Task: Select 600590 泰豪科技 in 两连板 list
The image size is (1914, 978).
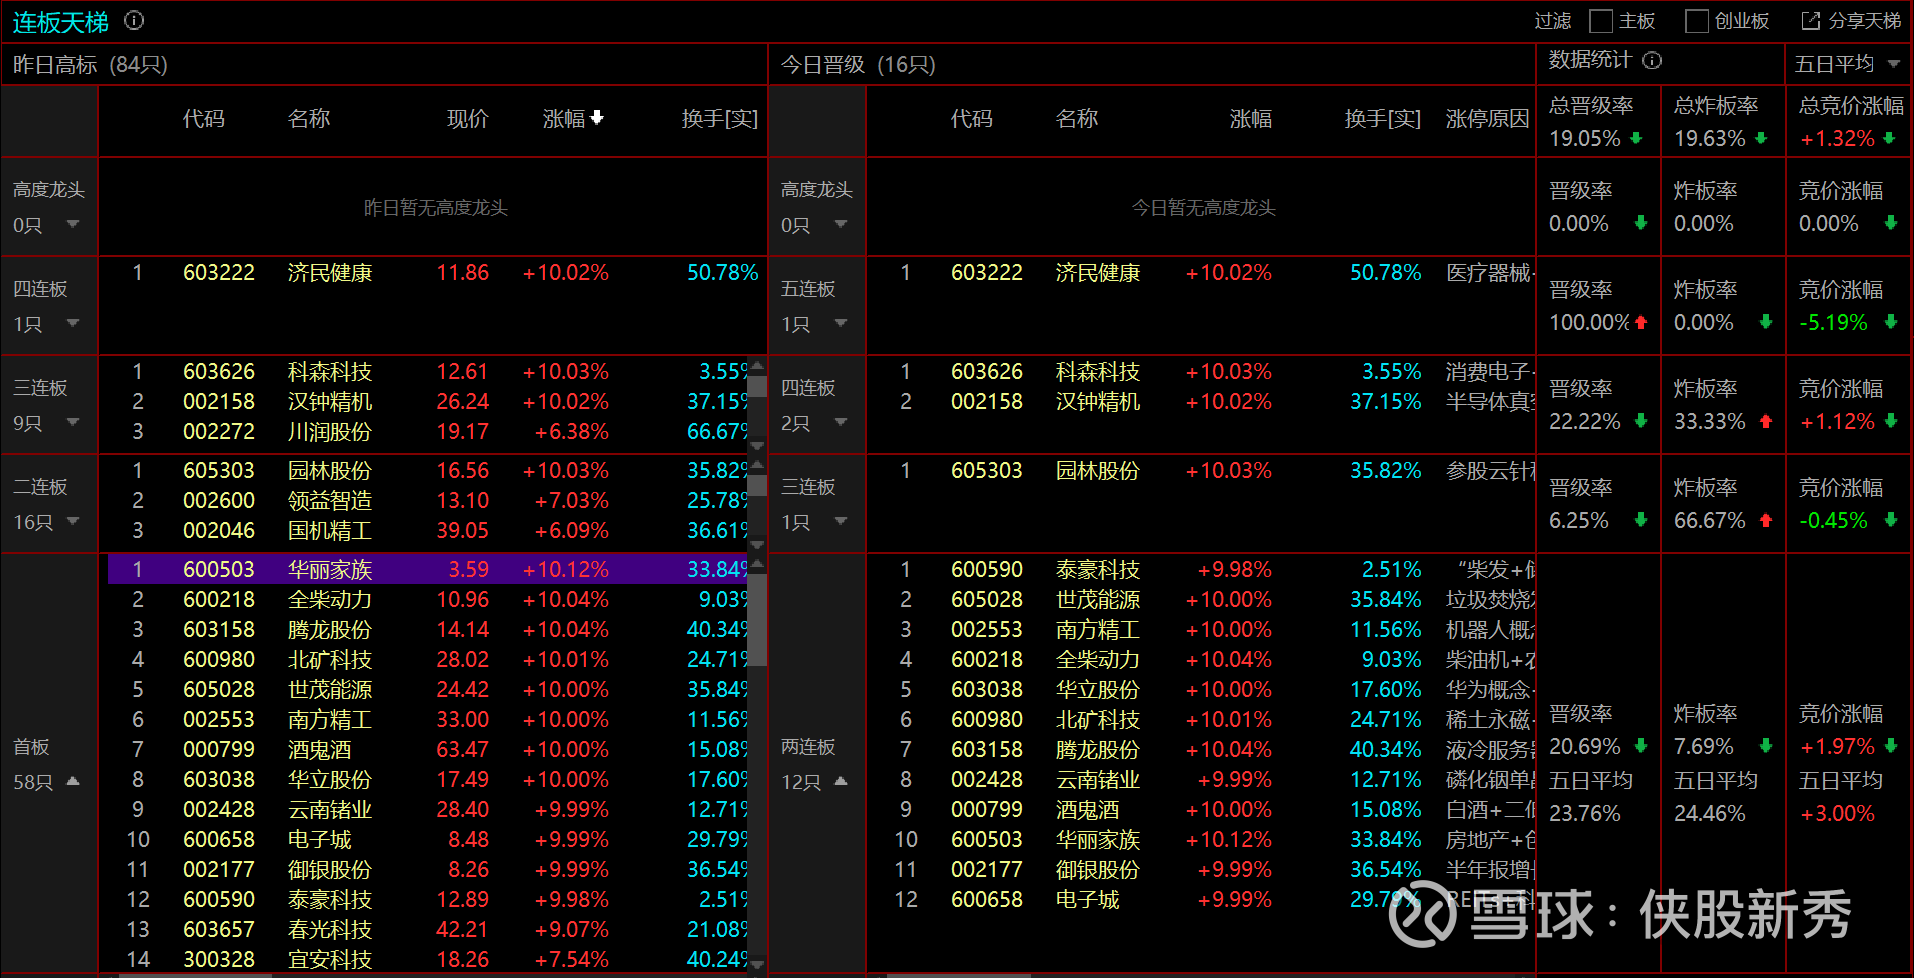Action: (x=1202, y=570)
